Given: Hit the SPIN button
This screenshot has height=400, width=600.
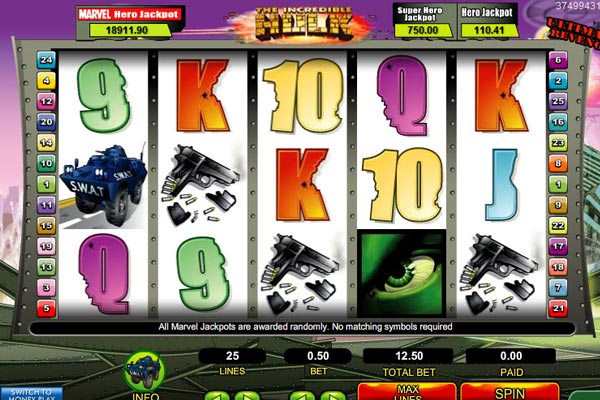Looking at the screenshot, I should click(509, 392).
